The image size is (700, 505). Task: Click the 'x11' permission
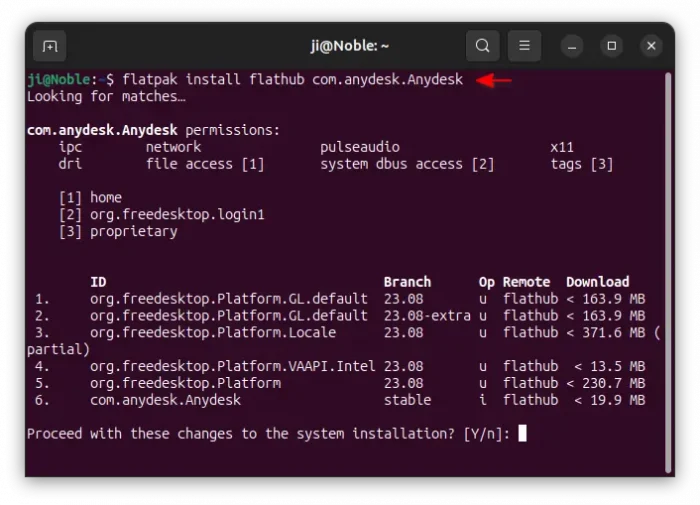point(562,147)
